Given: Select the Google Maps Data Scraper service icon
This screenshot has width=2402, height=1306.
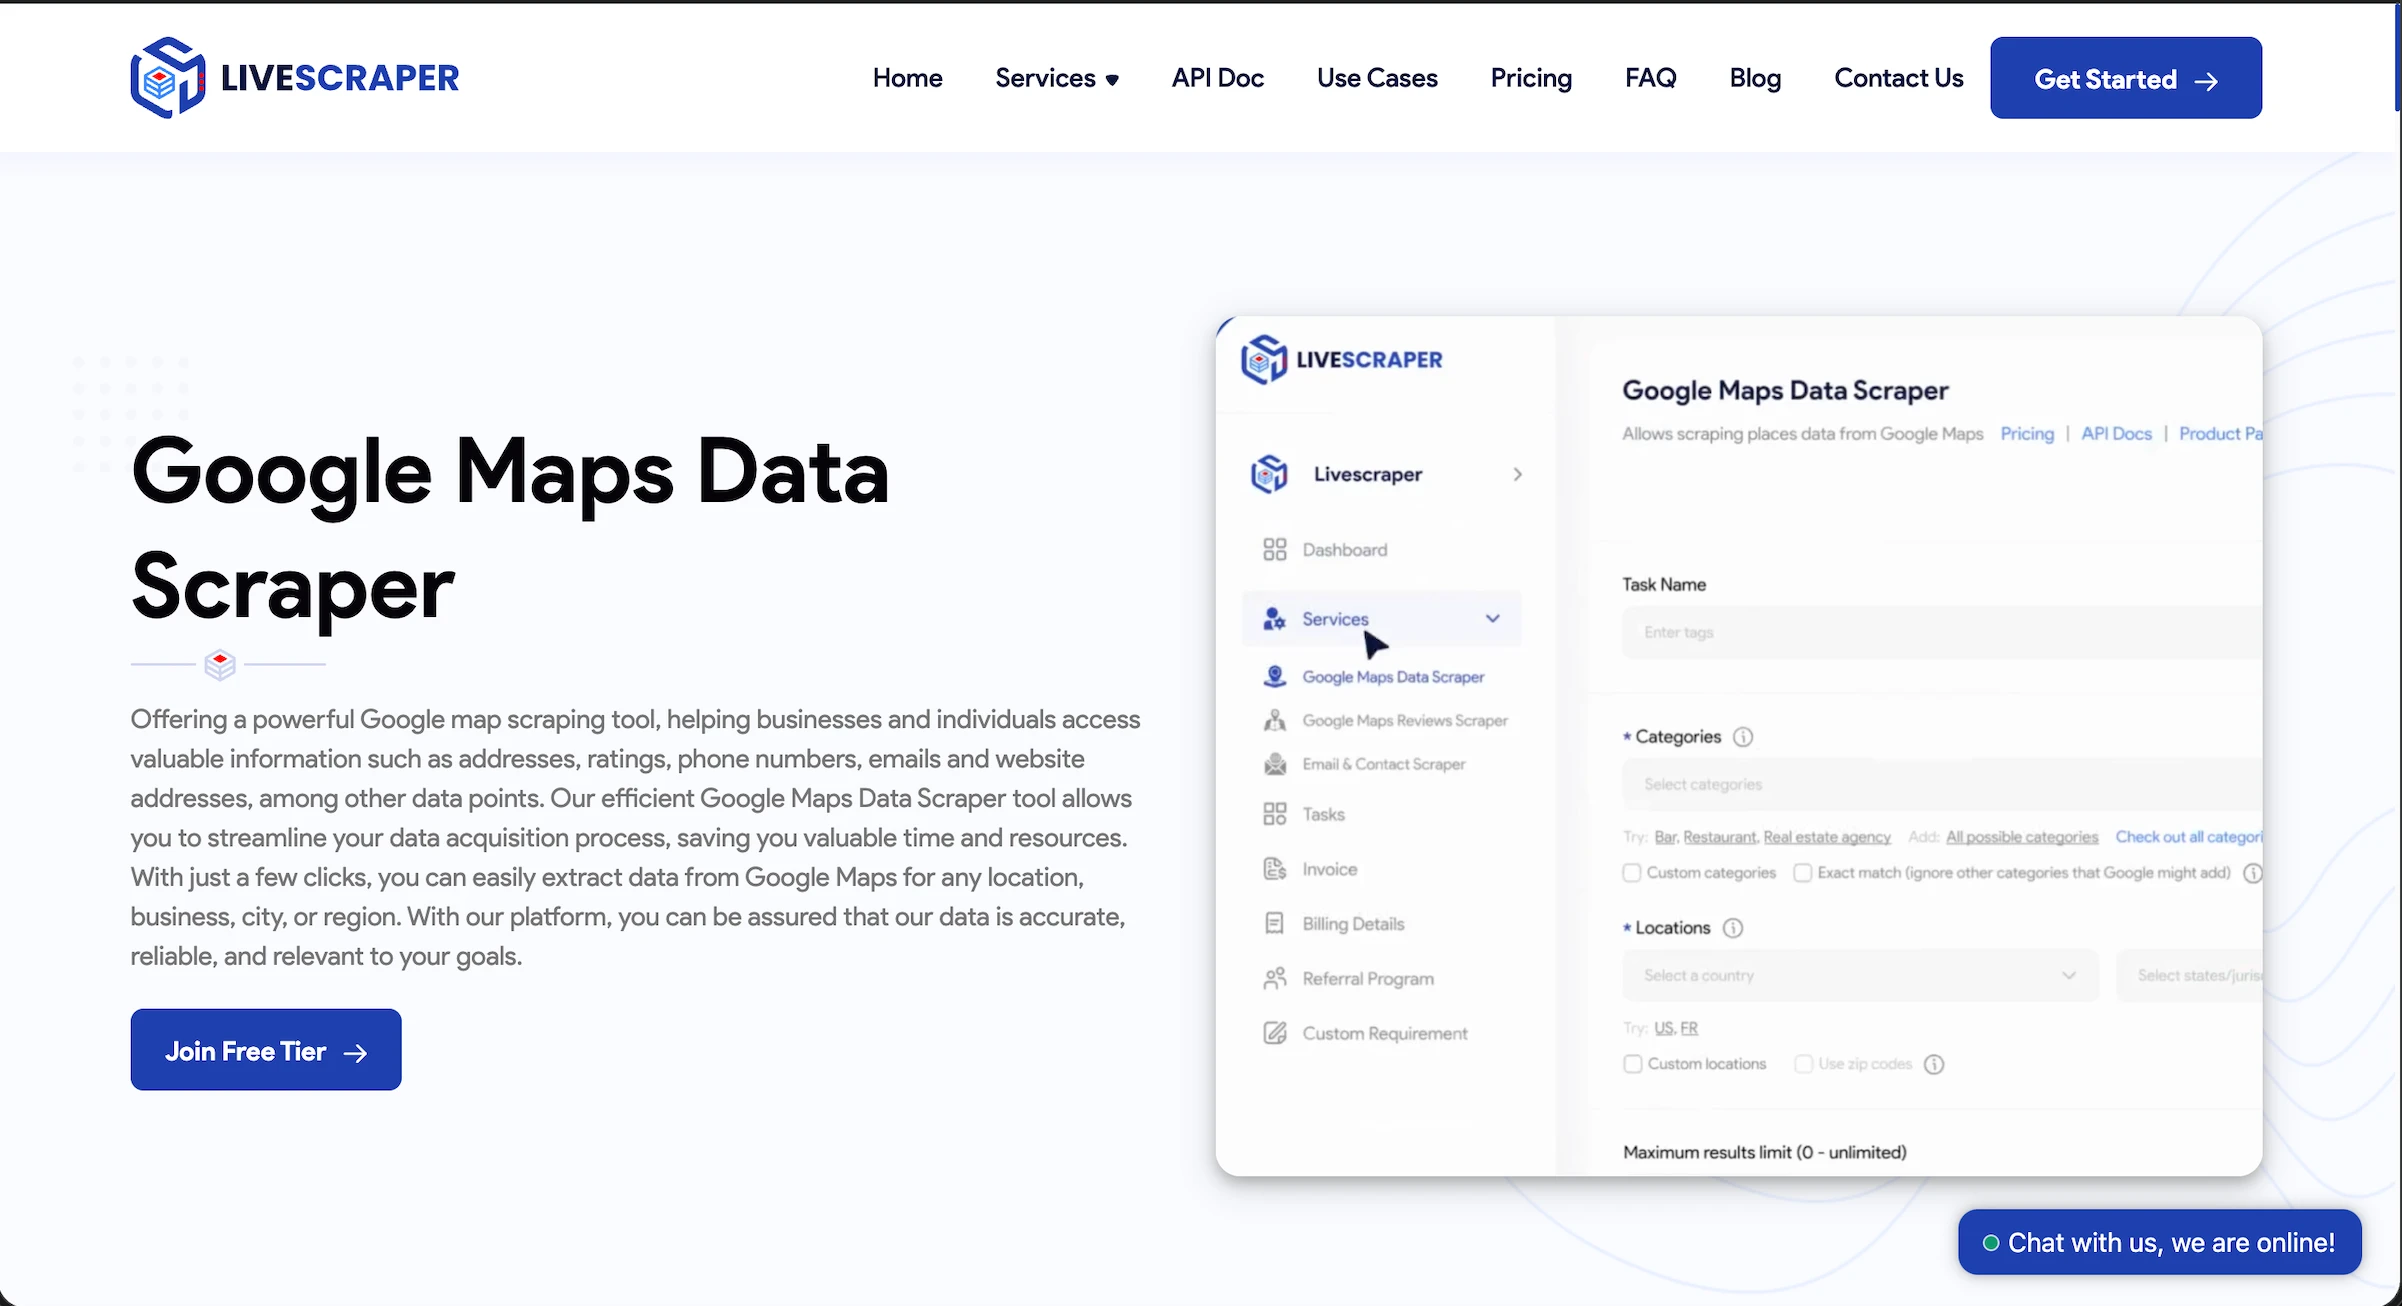Looking at the screenshot, I should click(1274, 676).
